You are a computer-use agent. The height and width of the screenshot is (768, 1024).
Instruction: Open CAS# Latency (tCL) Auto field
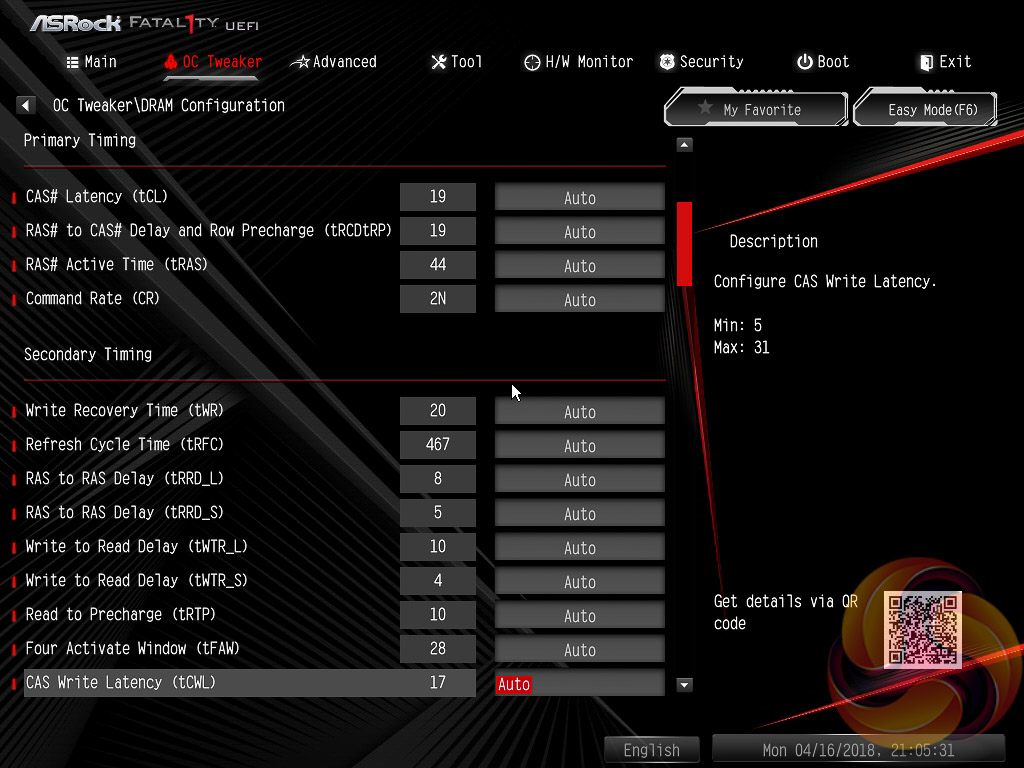[579, 198]
